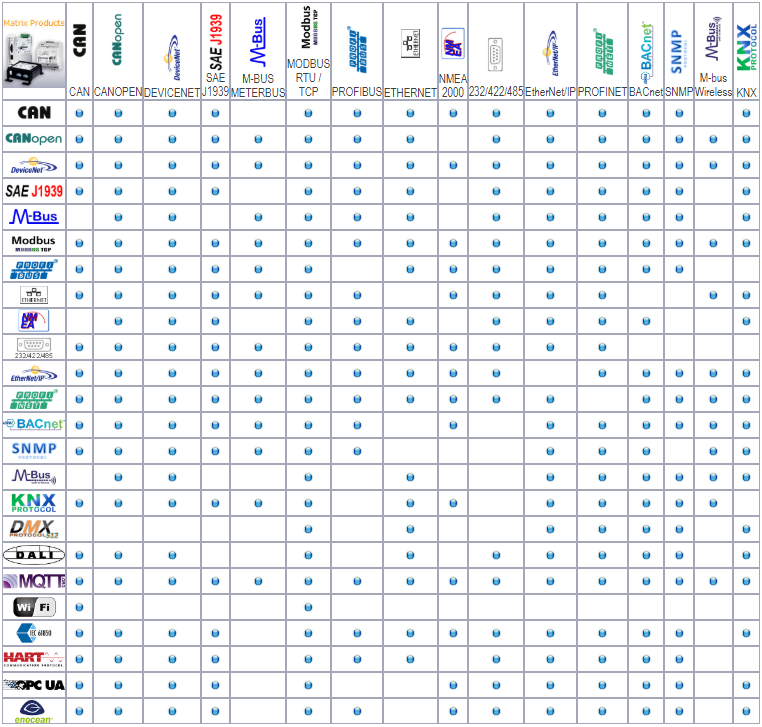Viewport: 762px width, 727px height.
Task: Click the SNMP logo in column header
Action: point(677,52)
